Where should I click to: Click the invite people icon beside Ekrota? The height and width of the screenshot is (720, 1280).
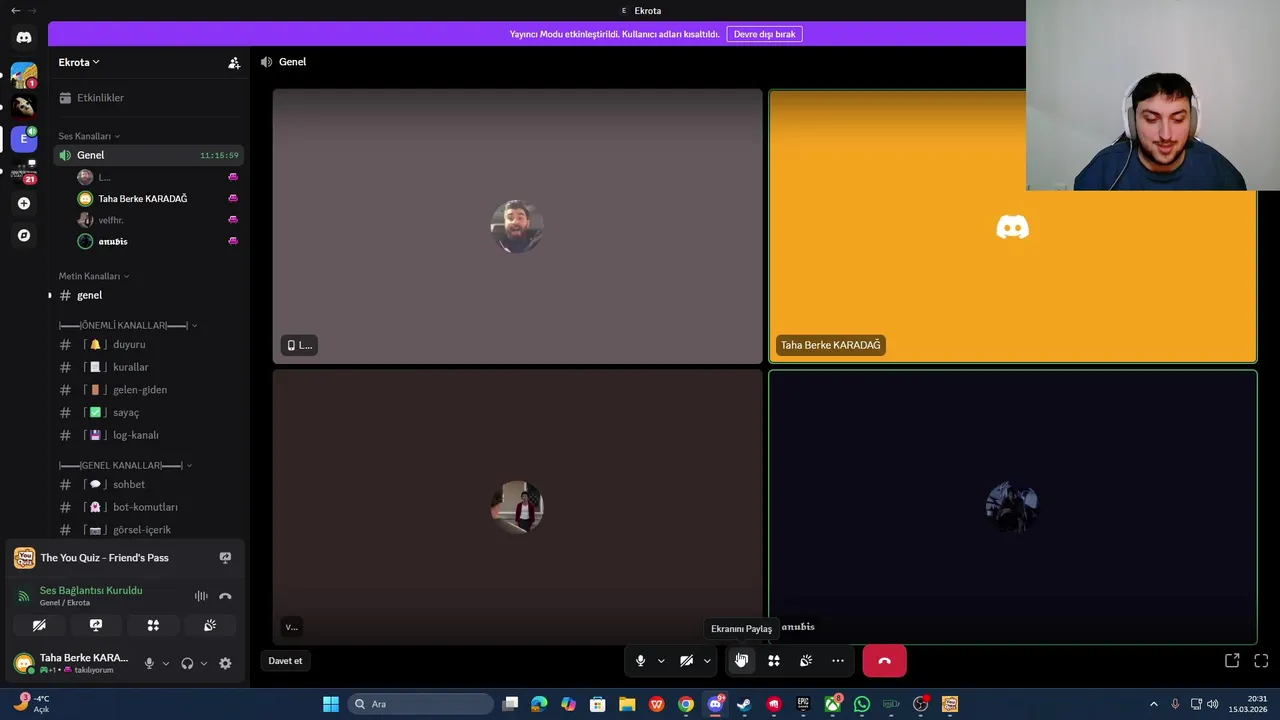234,62
